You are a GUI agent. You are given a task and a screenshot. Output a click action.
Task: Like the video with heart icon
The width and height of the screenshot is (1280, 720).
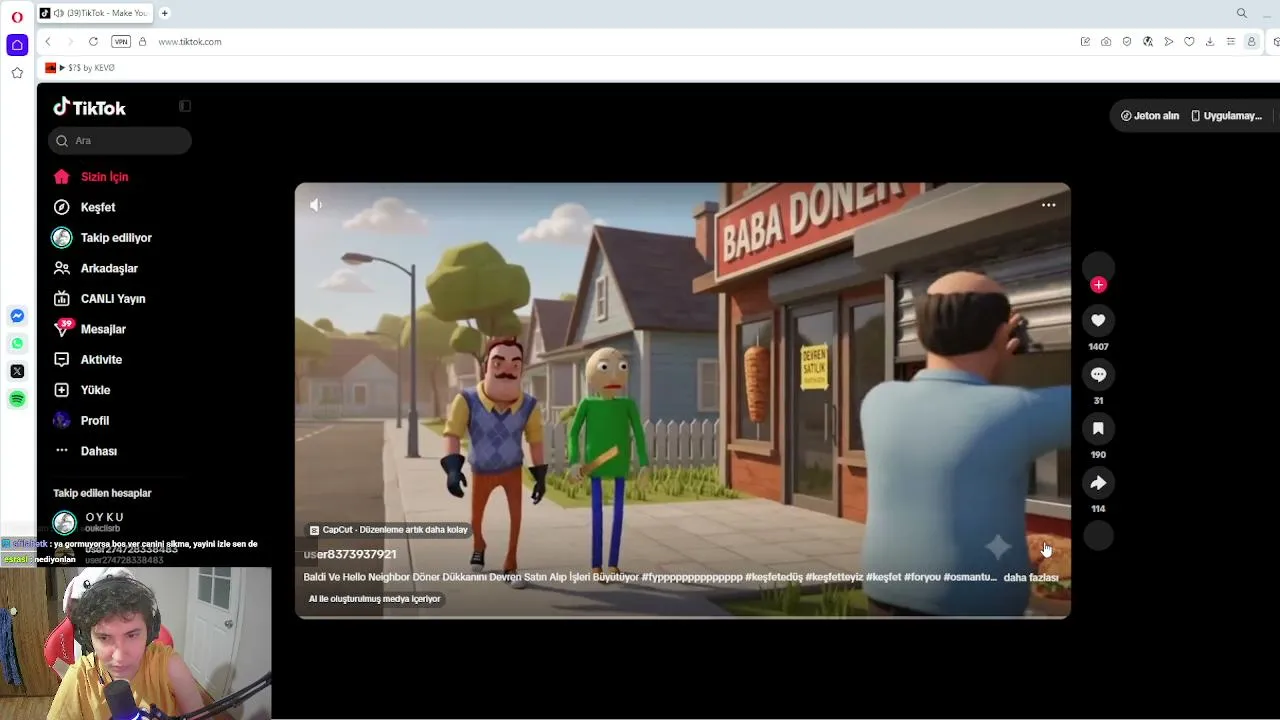(1098, 320)
